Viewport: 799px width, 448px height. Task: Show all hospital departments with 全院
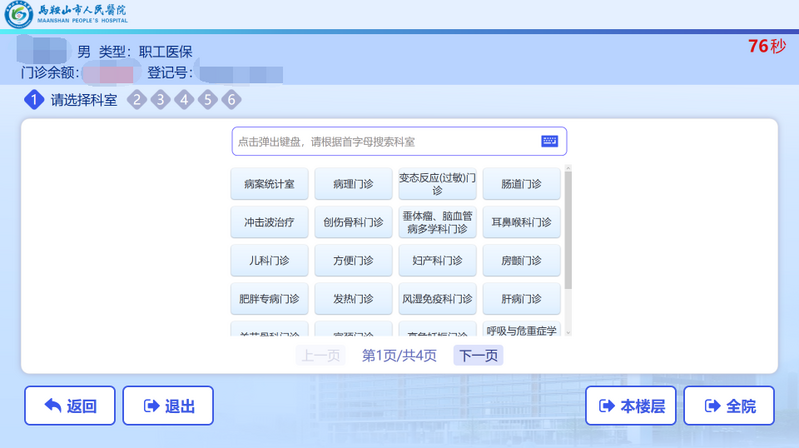[729, 406]
